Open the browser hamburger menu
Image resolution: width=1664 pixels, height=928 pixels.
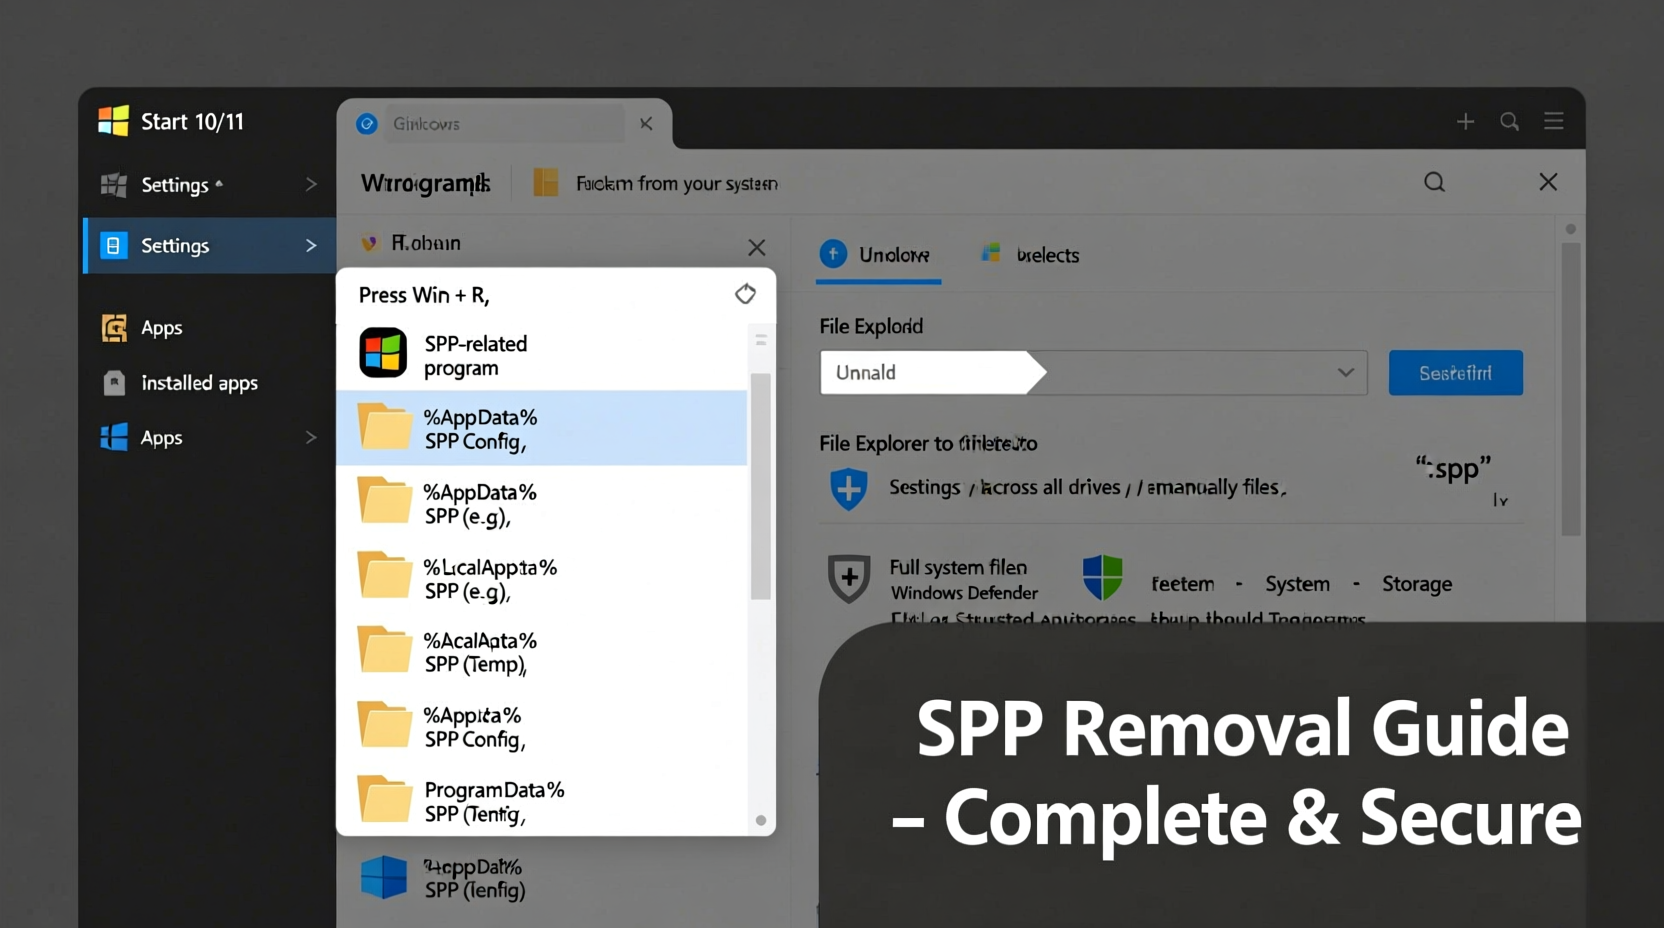tap(1553, 120)
